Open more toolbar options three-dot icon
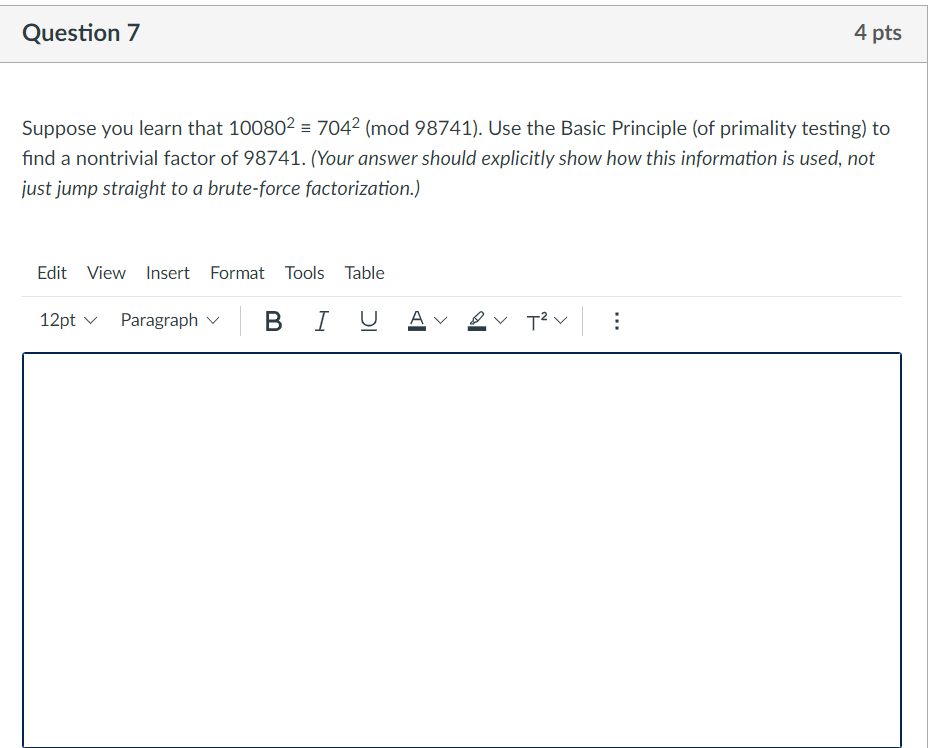932x748 pixels. (x=616, y=321)
